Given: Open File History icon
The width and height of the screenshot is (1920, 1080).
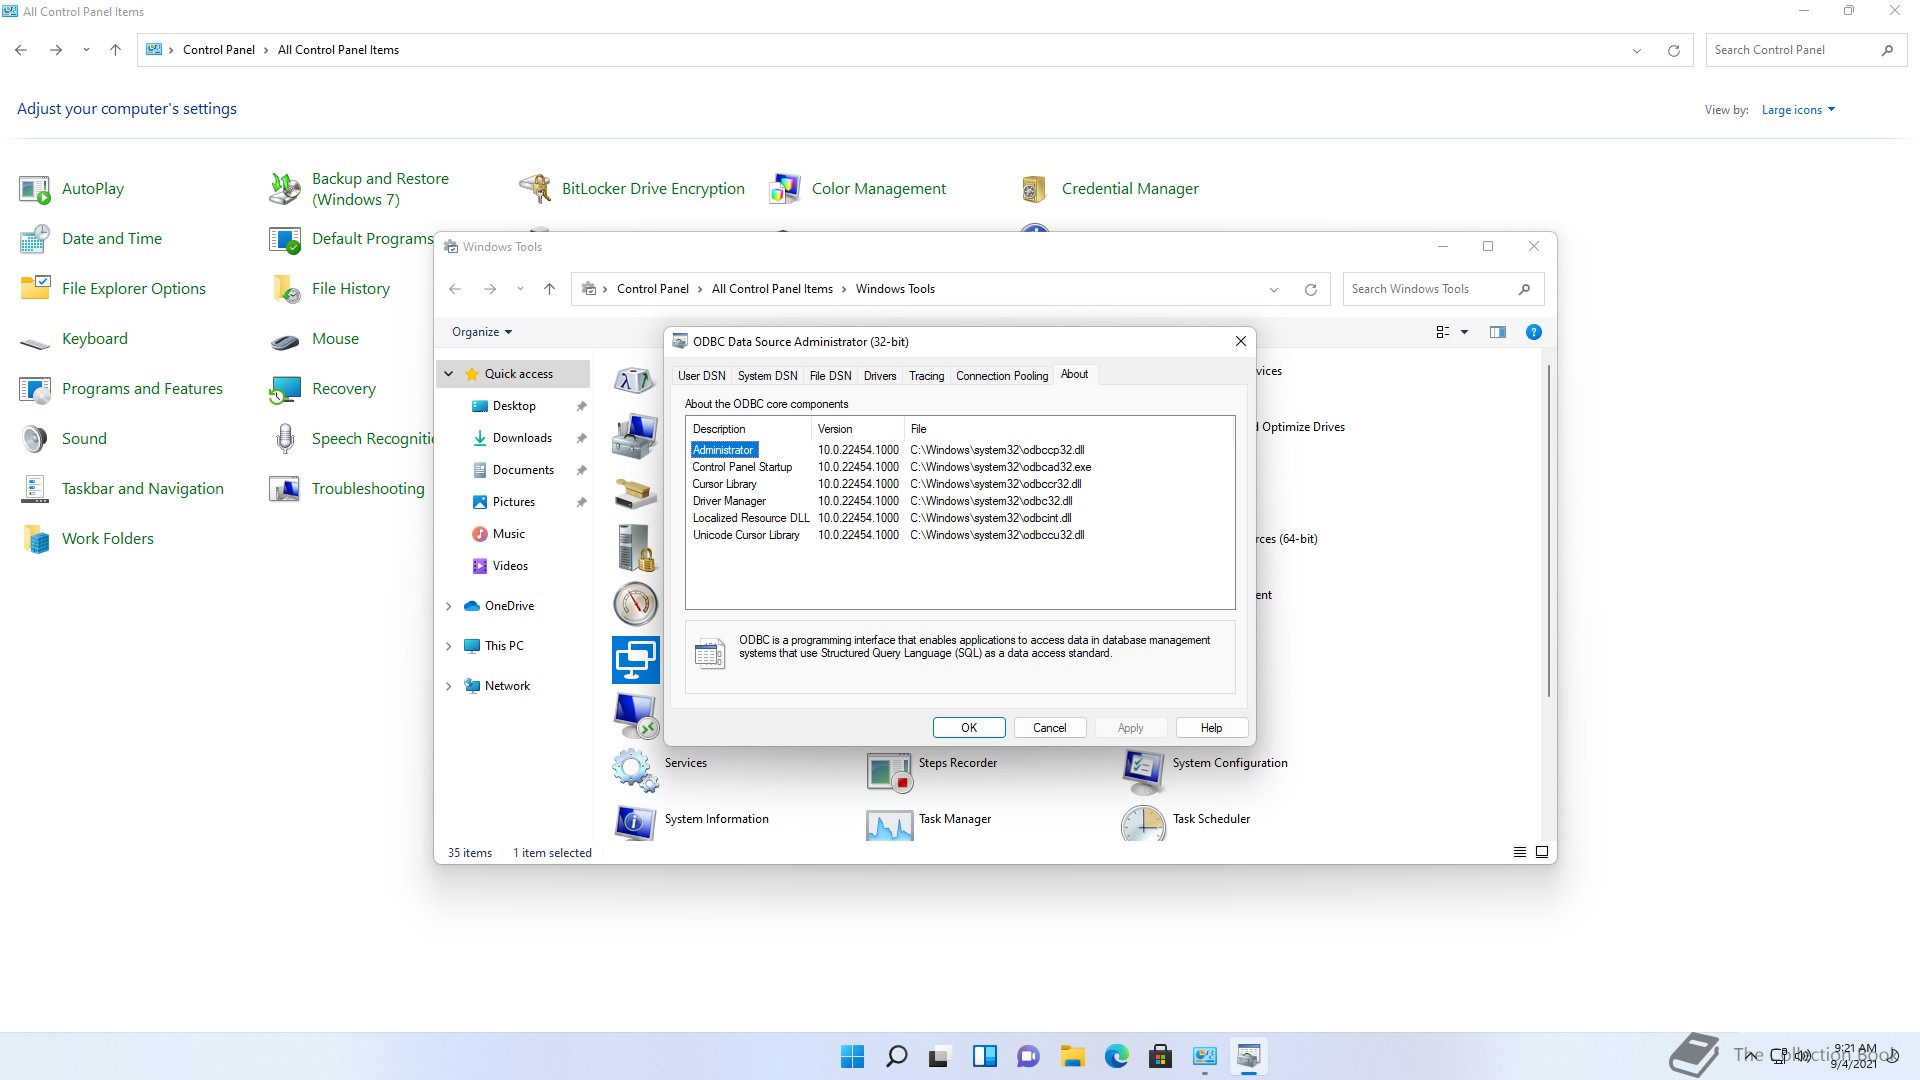Looking at the screenshot, I should (285, 289).
